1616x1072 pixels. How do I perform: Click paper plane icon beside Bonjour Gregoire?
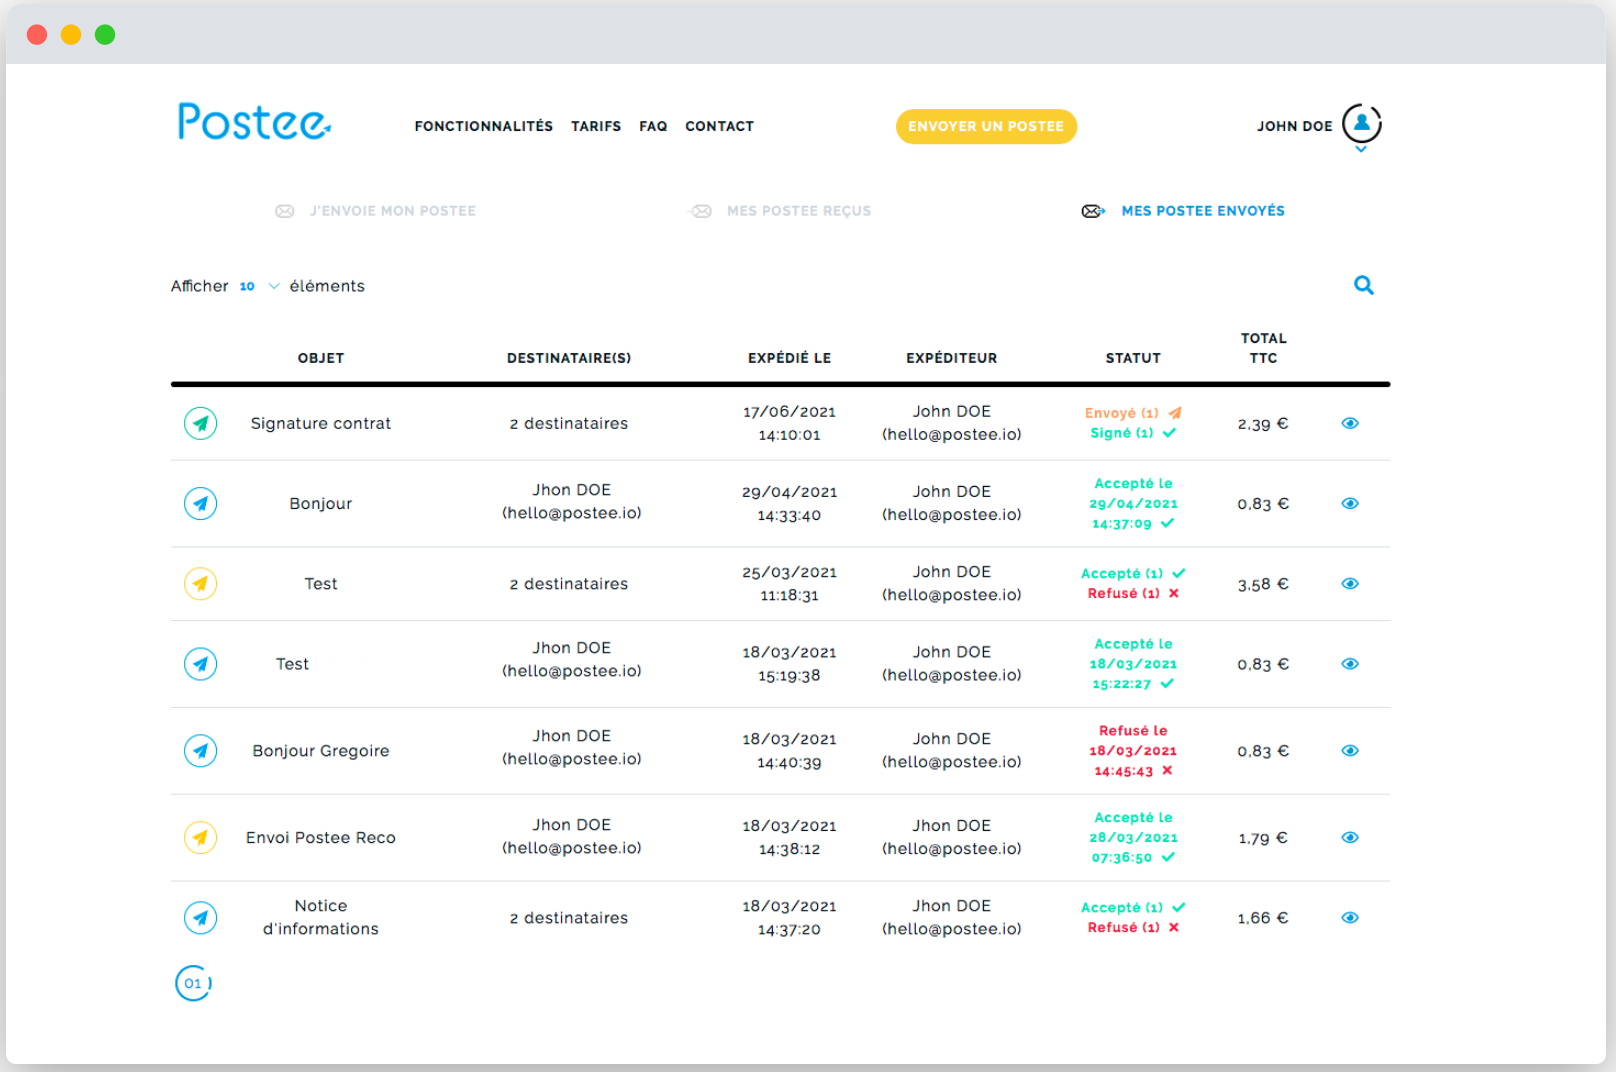pyautogui.click(x=201, y=751)
